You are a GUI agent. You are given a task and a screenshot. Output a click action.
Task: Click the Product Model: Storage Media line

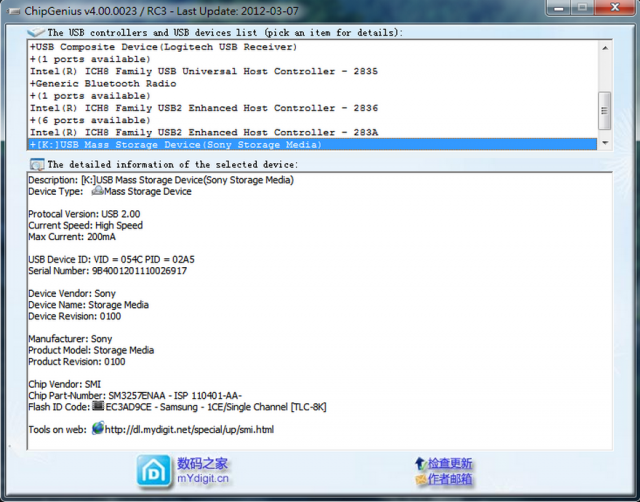[x=91, y=350]
